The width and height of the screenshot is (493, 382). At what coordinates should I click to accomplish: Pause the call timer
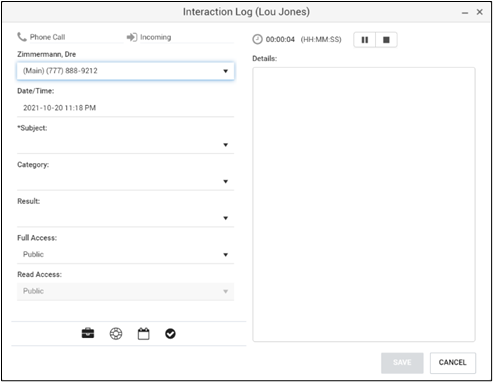pos(365,40)
